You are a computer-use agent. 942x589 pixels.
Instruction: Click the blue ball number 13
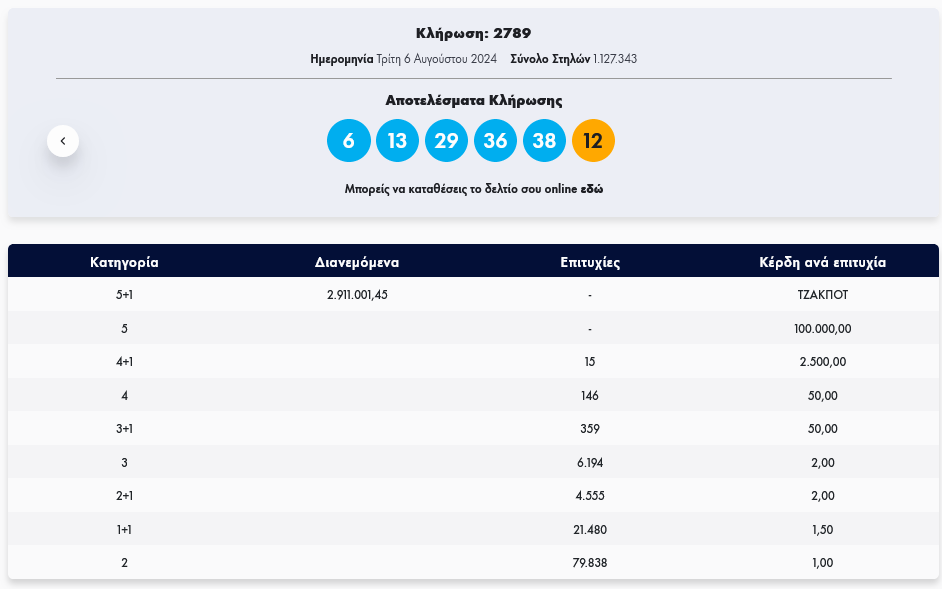point(397,141)
